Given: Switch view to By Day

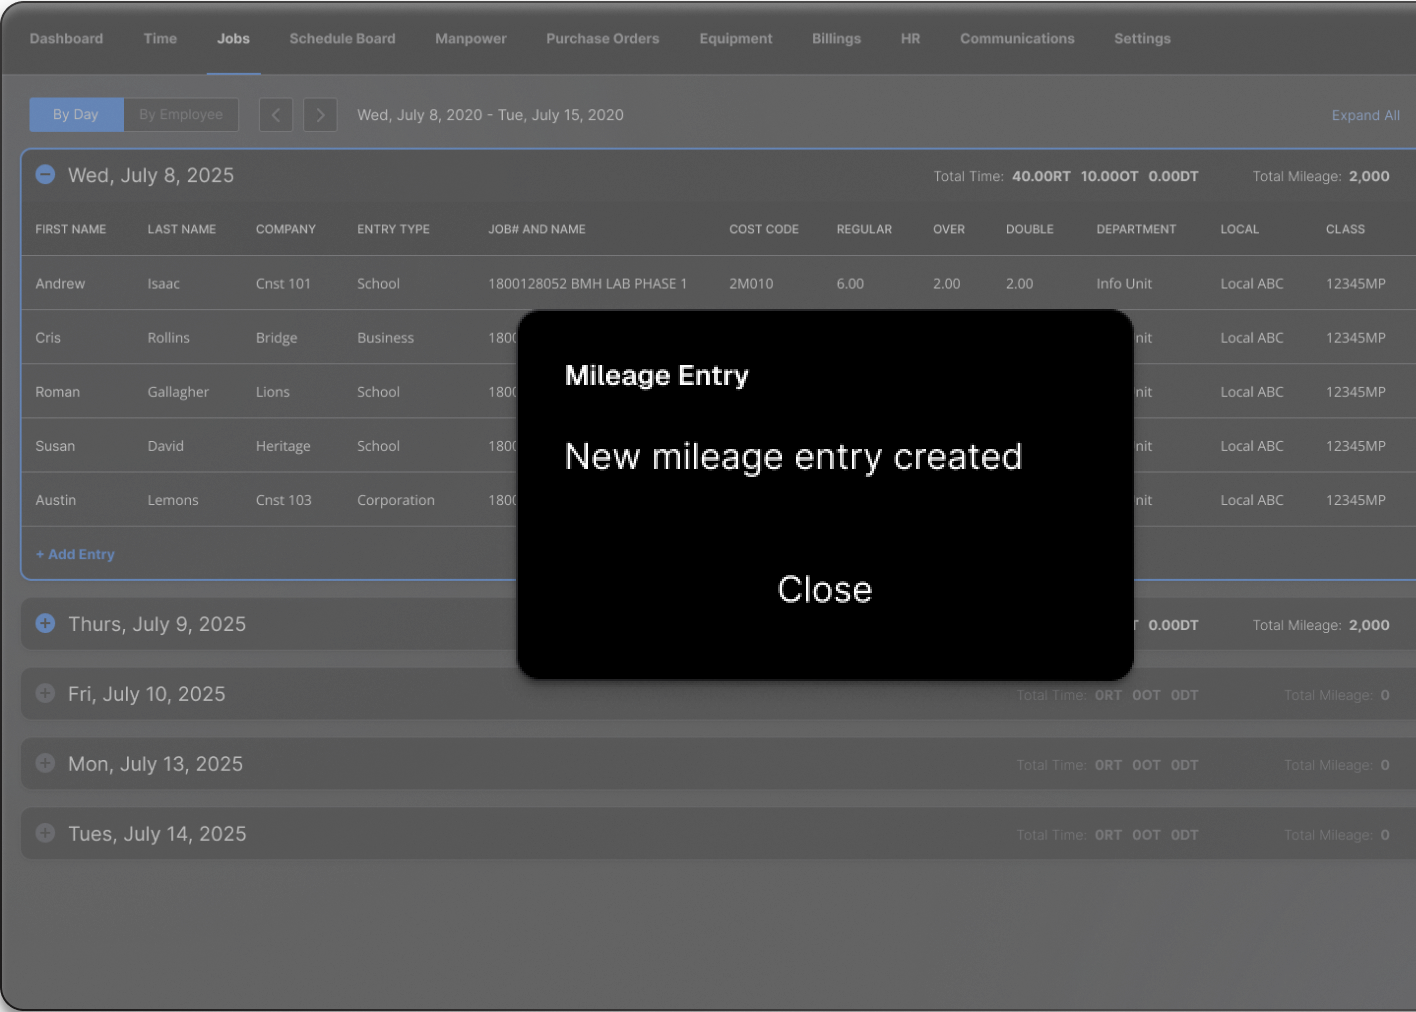Looking at the screenshot, I should pos(76,115).
